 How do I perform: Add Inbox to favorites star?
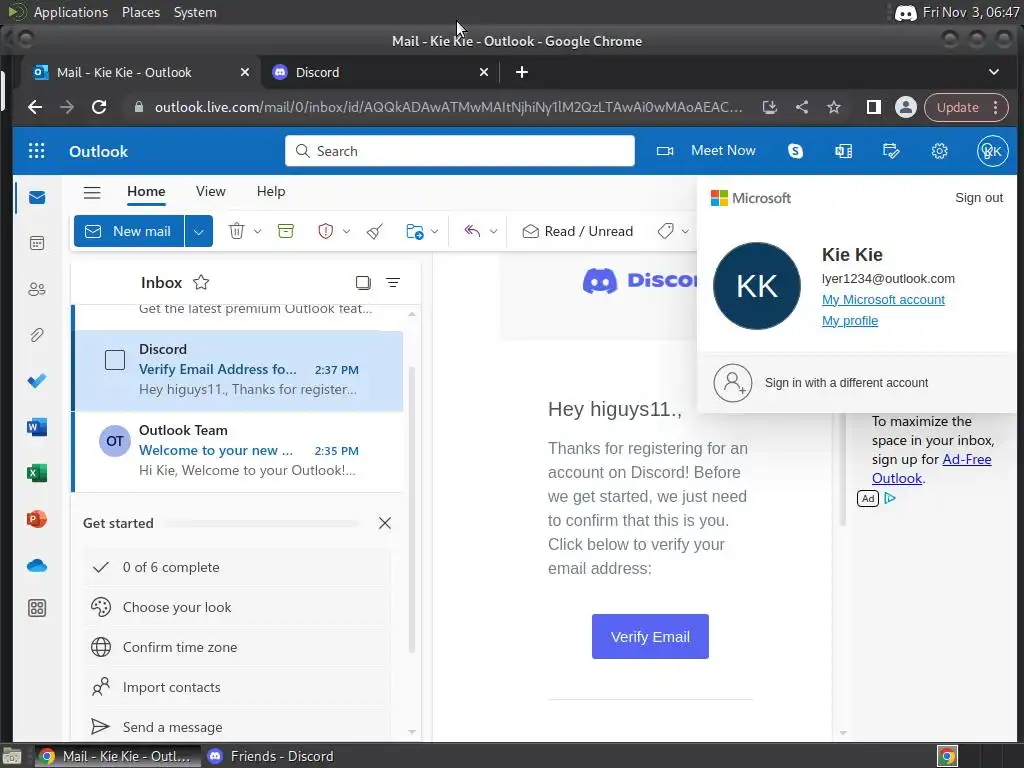[201, 282]
